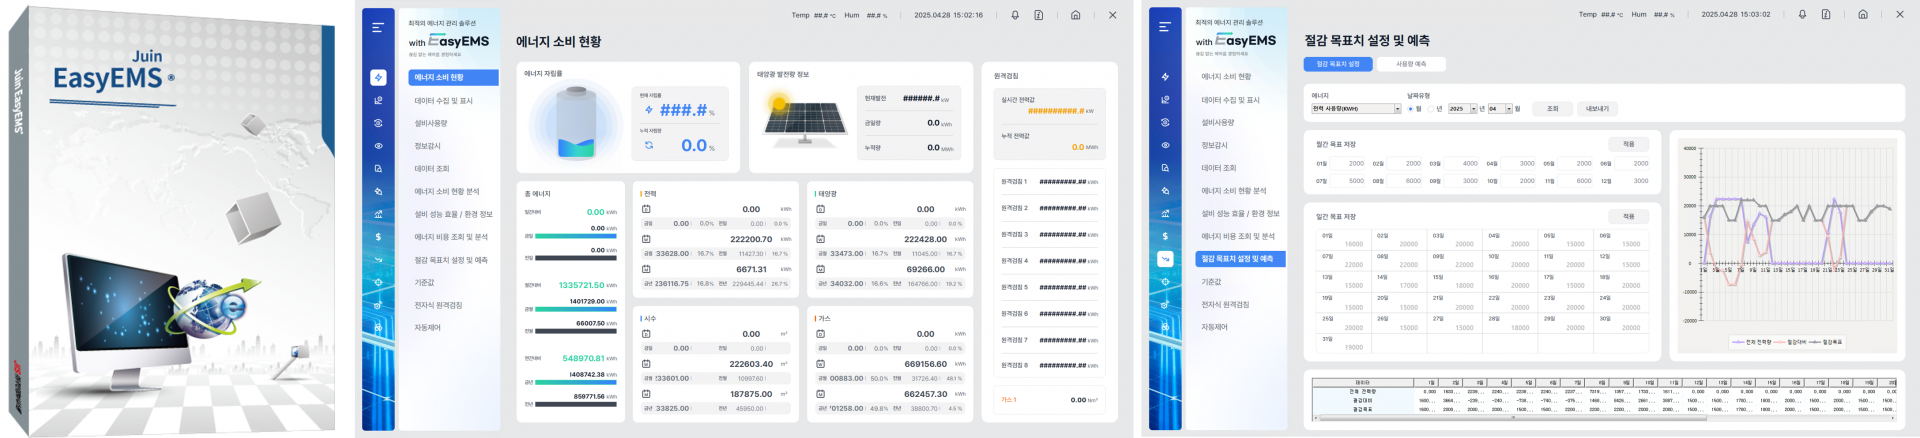
Task: Click 01월 target field showing 2000
Action: [x=1348, y=163]
